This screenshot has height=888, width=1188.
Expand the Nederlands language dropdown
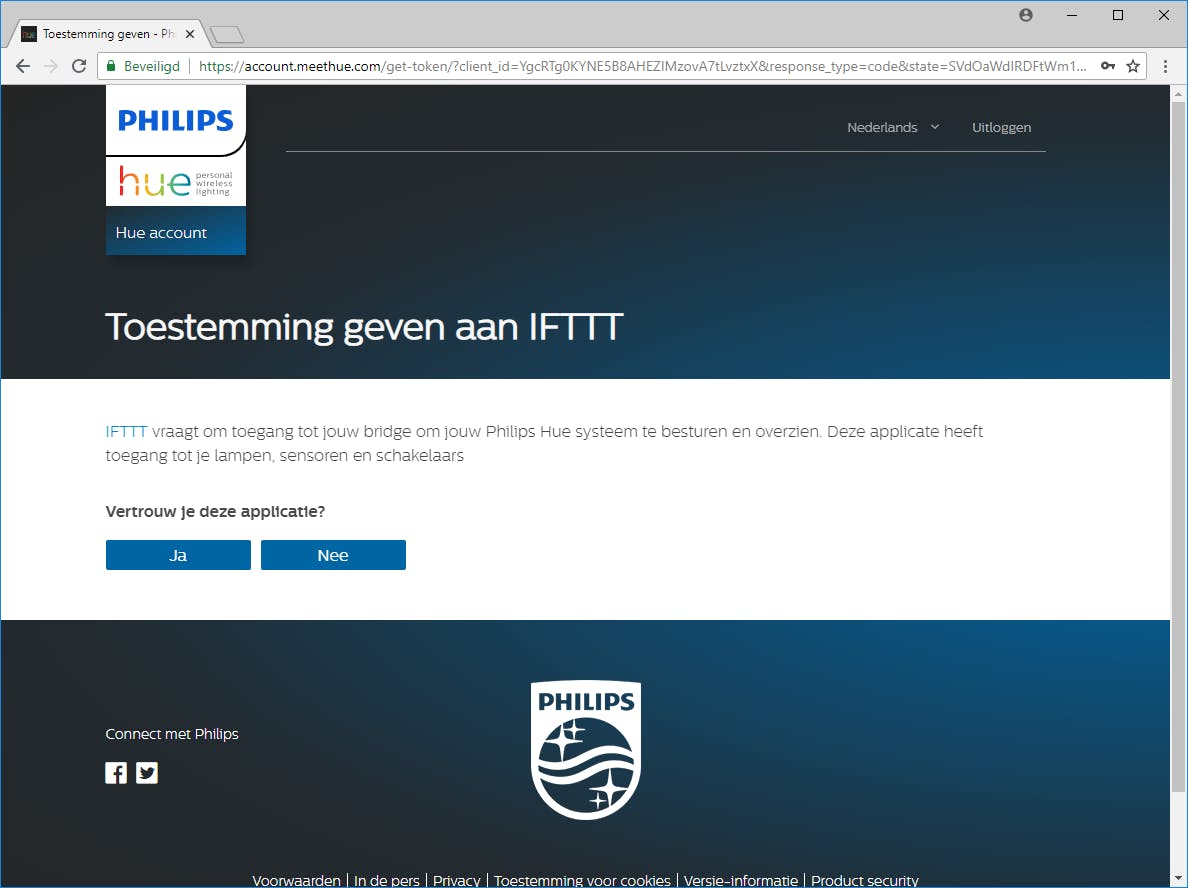pos(893,127)
